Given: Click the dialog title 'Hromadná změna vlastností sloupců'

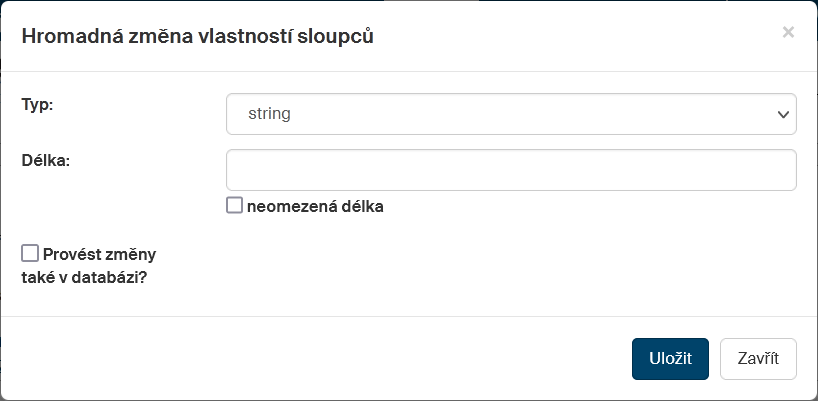Looking at the screenshot, I should click(x=198, y=36).
